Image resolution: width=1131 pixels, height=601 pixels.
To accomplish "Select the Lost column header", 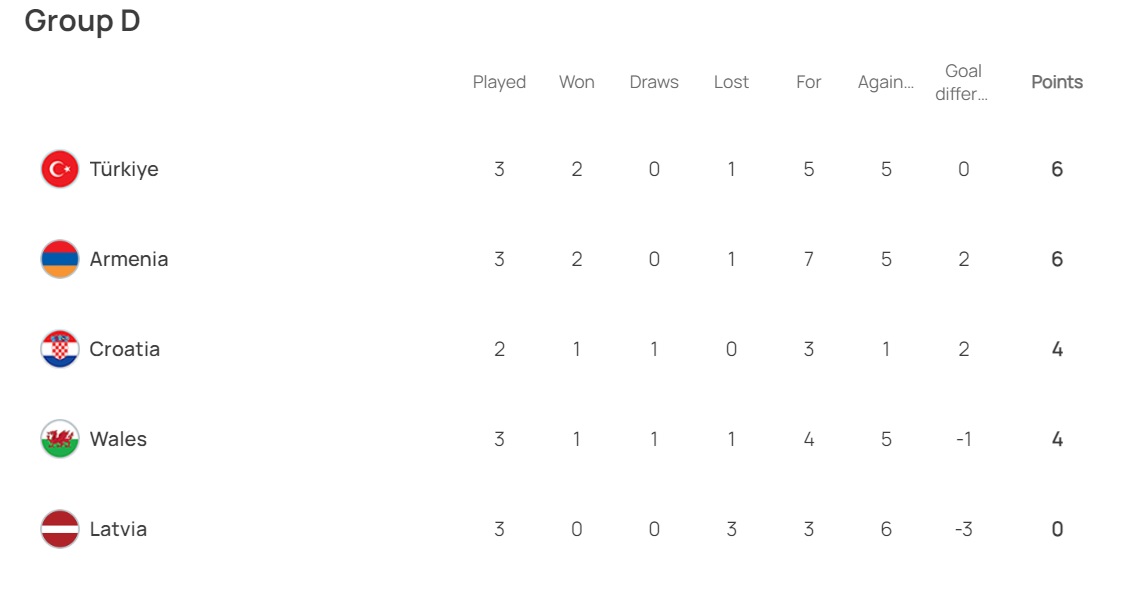I will (731, 82).
